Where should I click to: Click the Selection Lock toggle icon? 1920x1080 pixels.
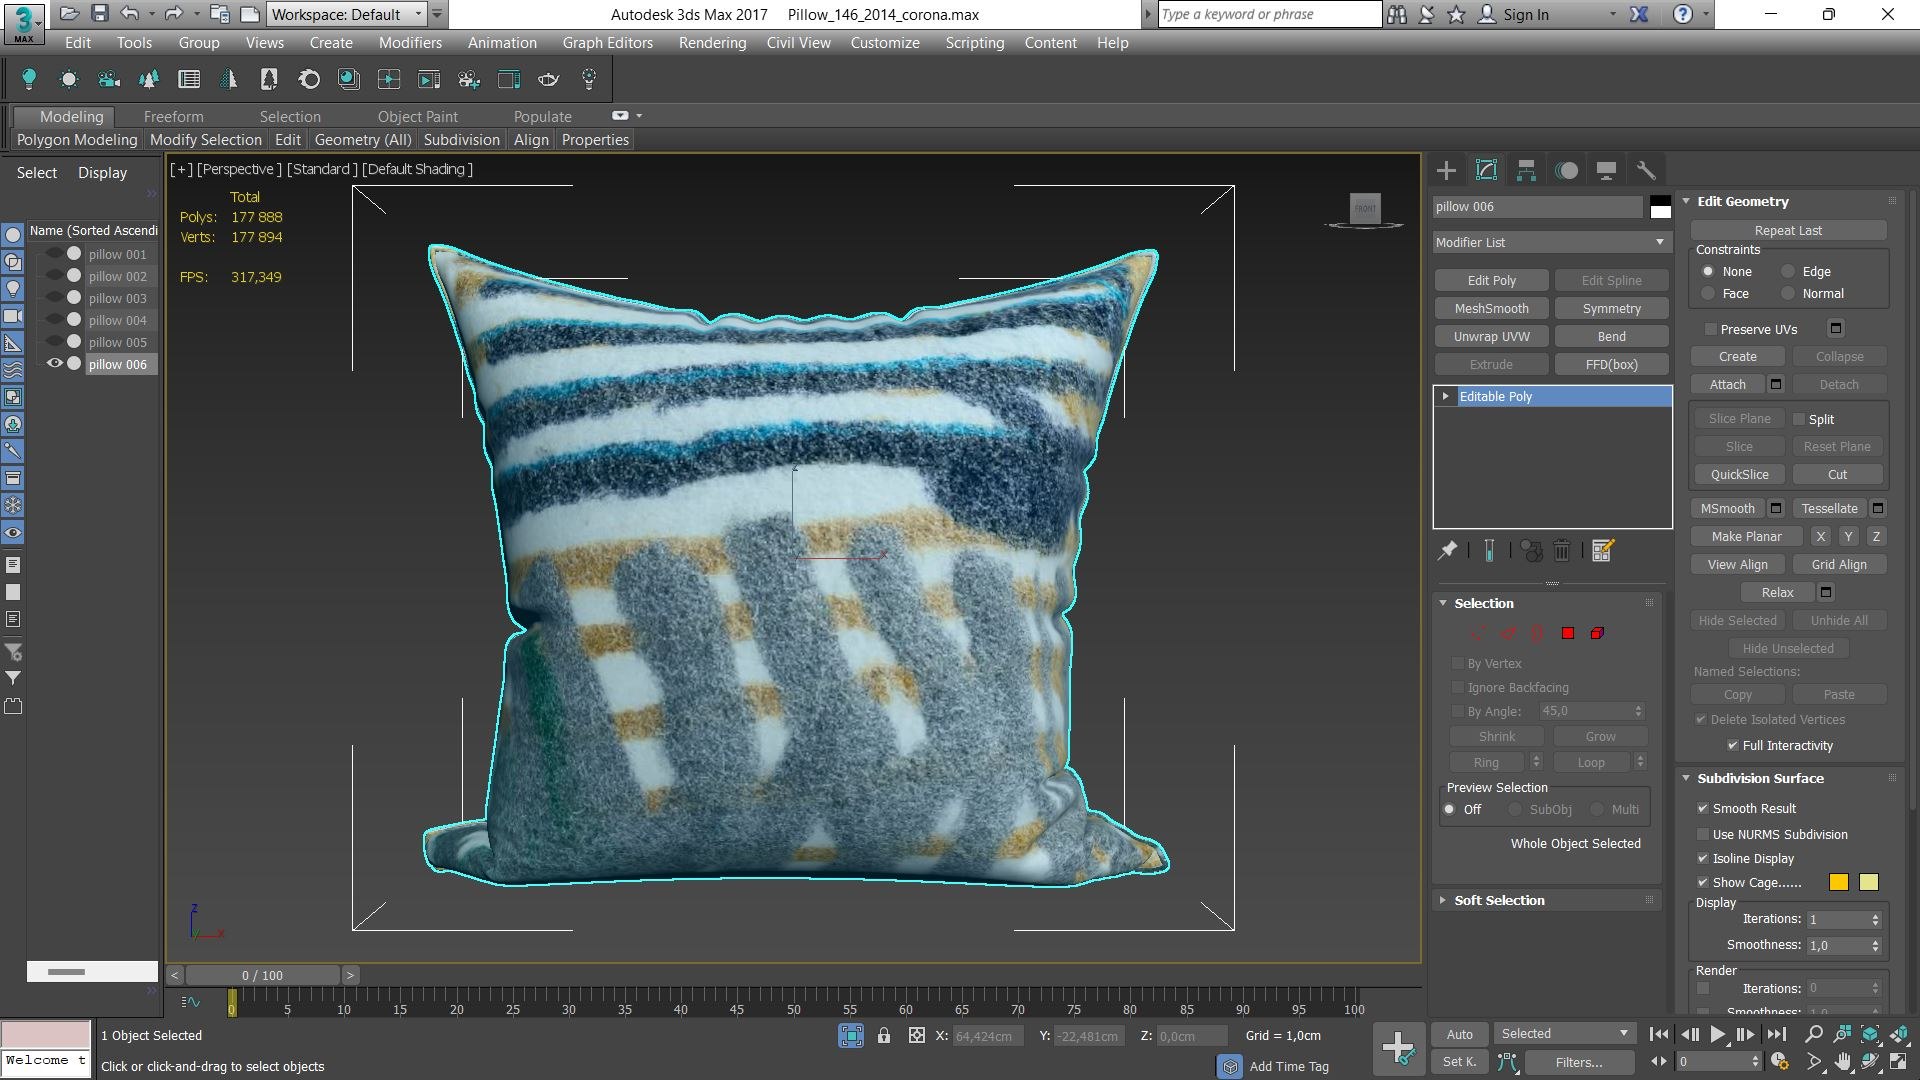click(x=884, y=1036)
